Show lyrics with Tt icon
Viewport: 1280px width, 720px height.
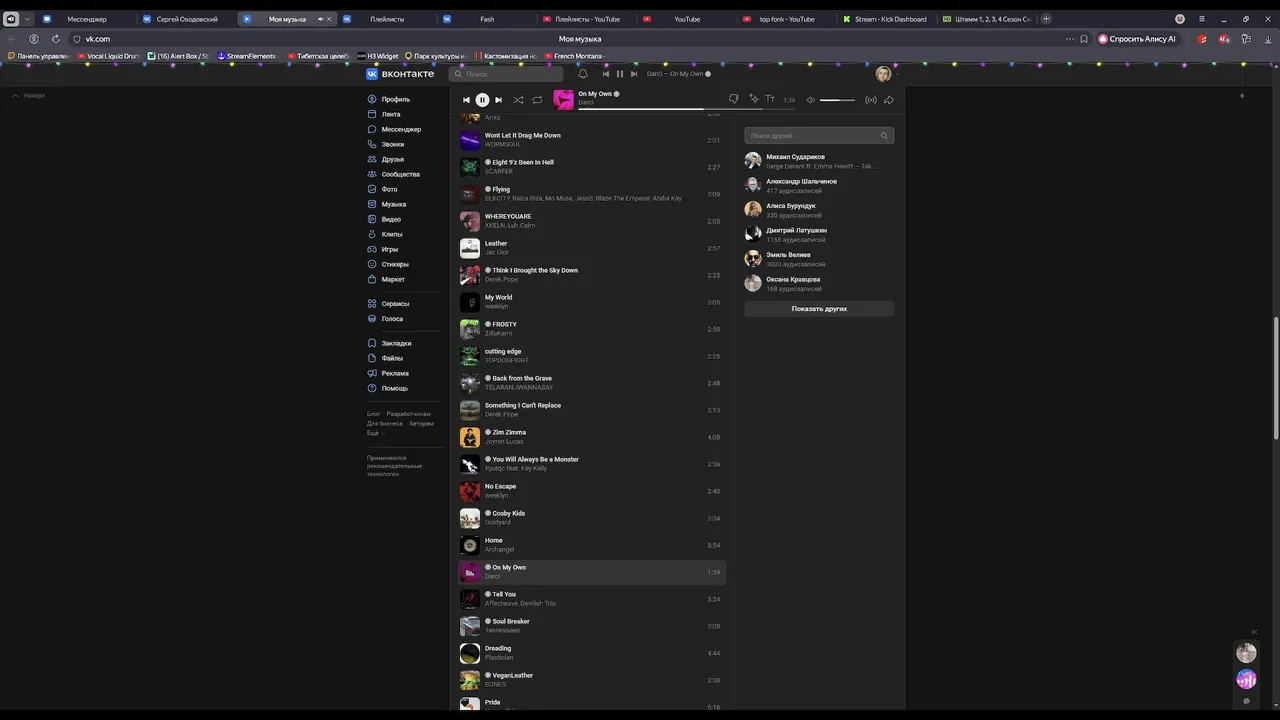pos(770,99)
